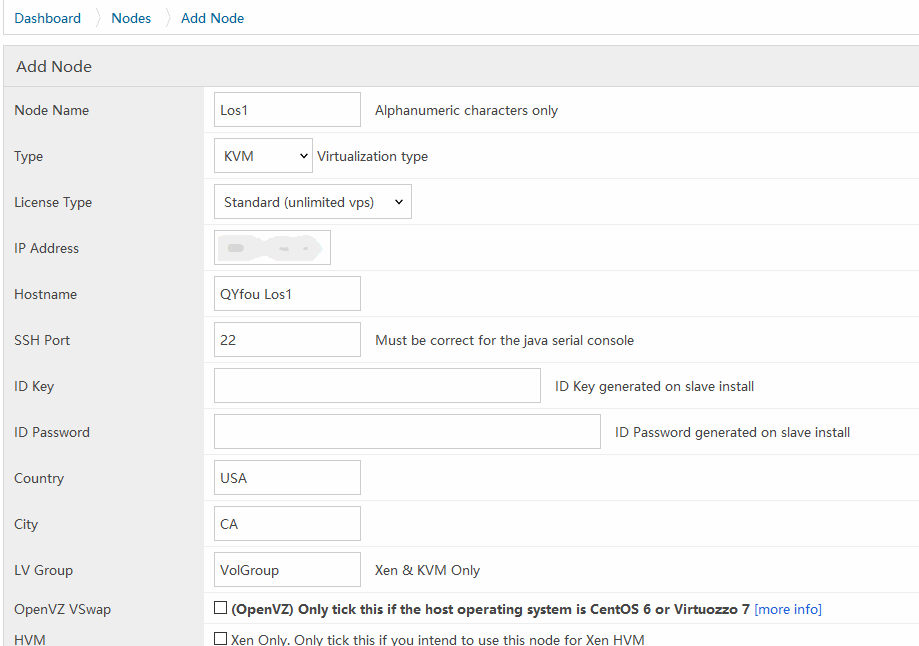This screenshot has height=646, width=919.
Task: Click the Add Node panel header
Action: pyautogui.click(x=54, y=67)
